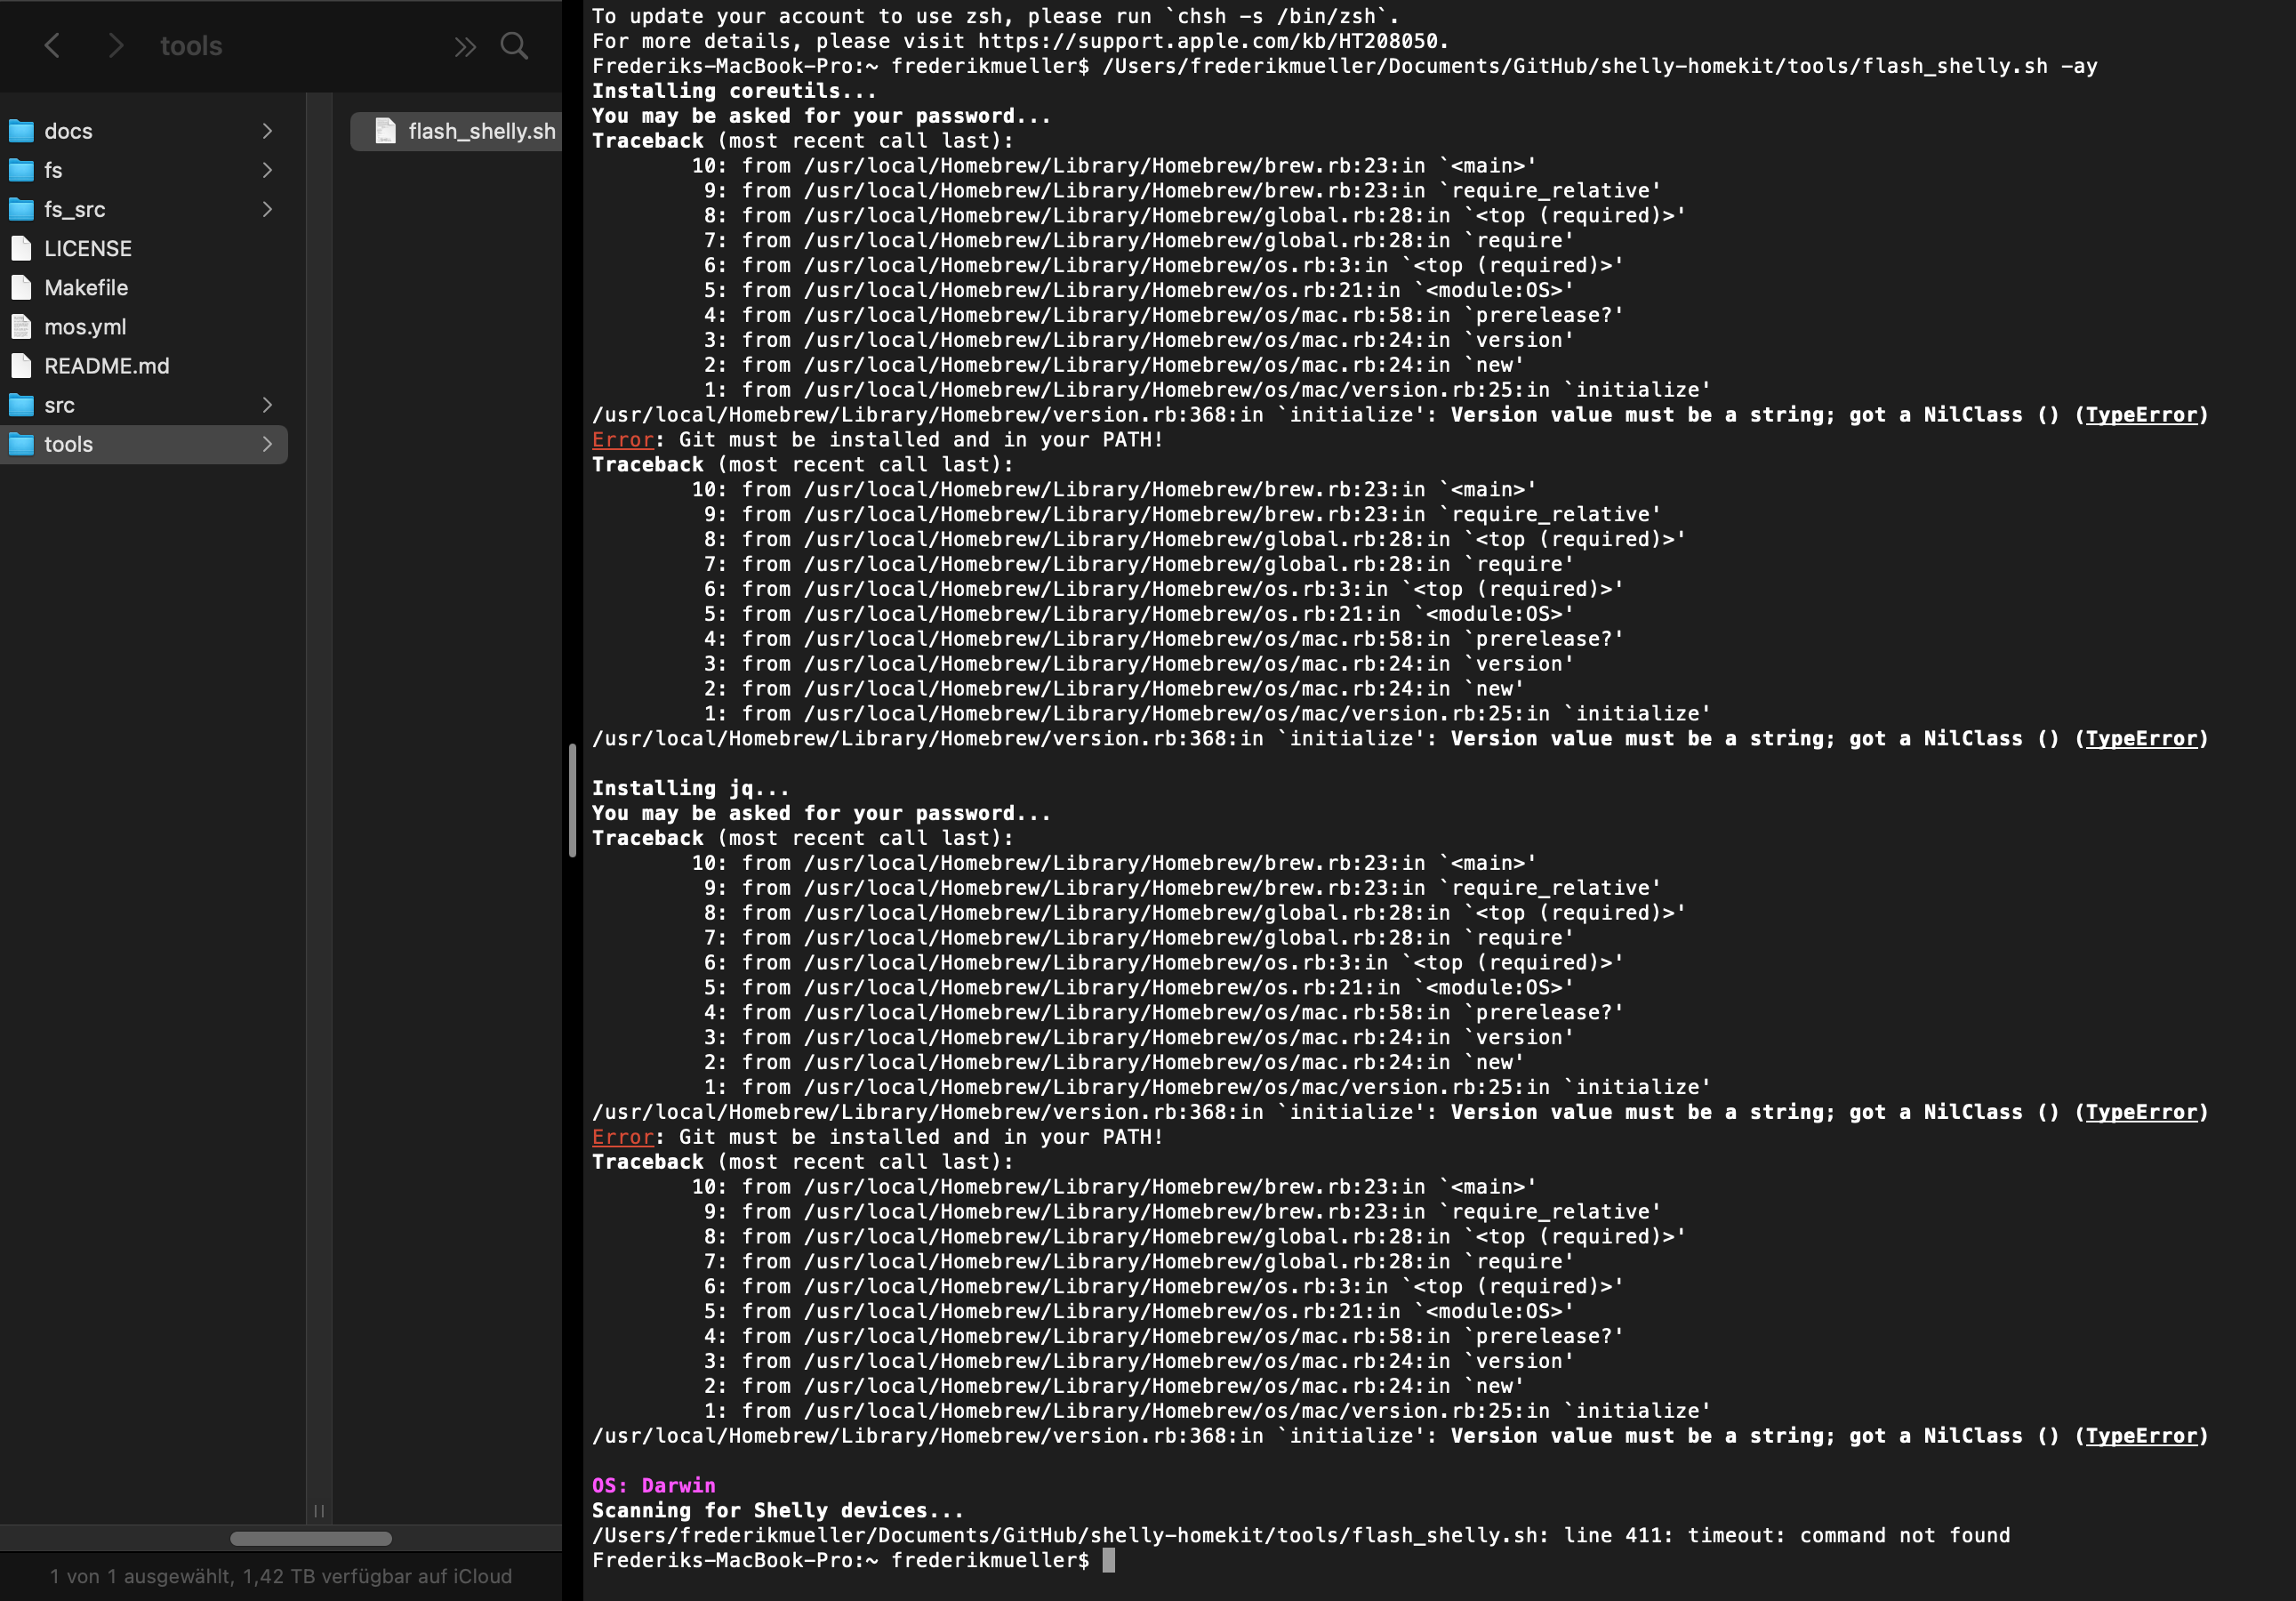Open the docs folder in the sidebar
Screen dimensions: 2296x1601
coord(68,130)
